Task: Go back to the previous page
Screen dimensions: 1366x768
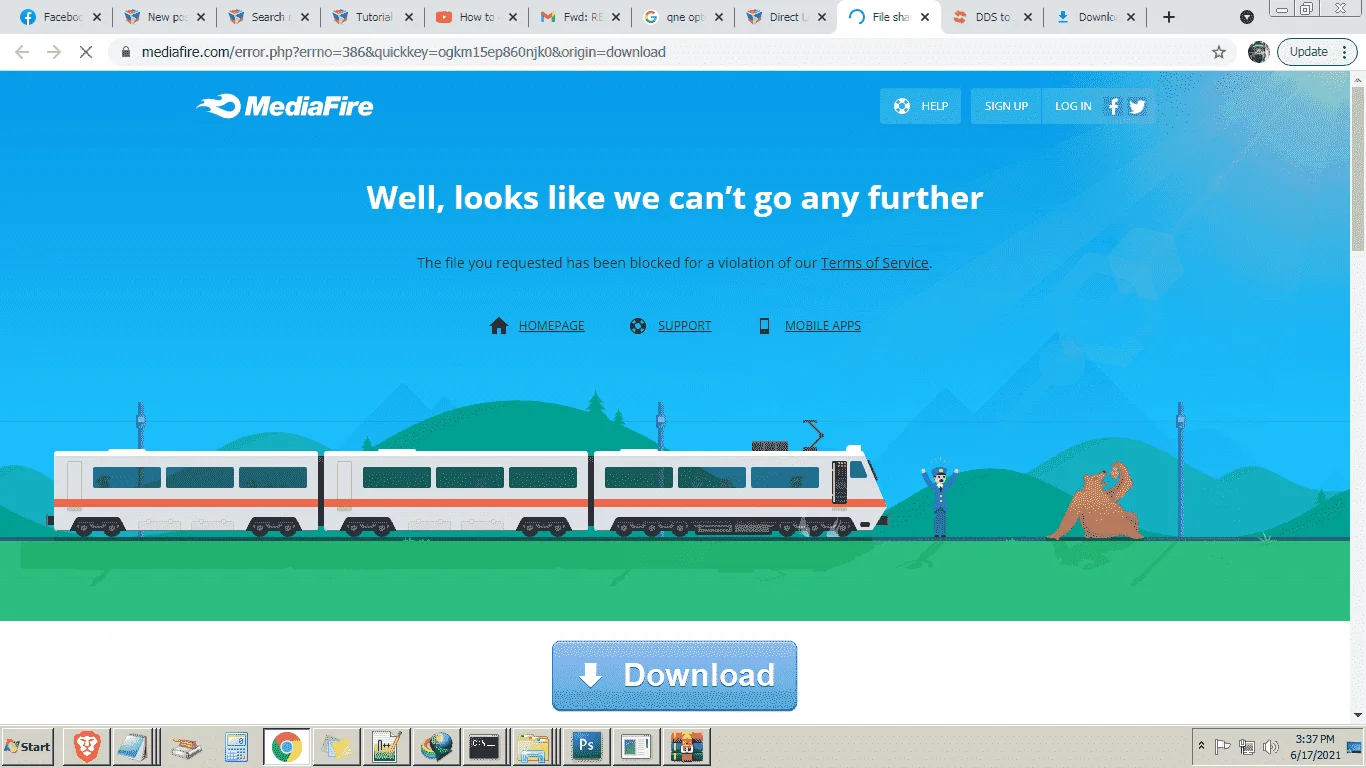Action: pos(22,52)
